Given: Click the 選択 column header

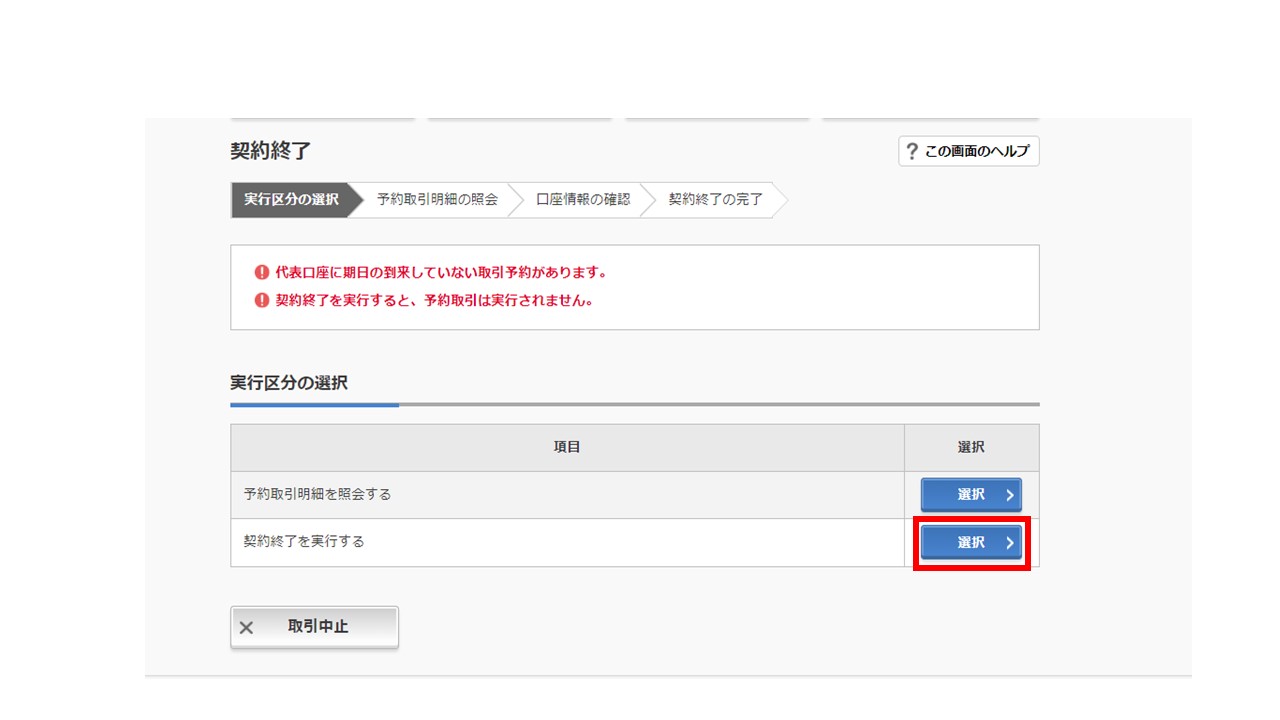Looking at the screenshot, I should coord(971,447).
